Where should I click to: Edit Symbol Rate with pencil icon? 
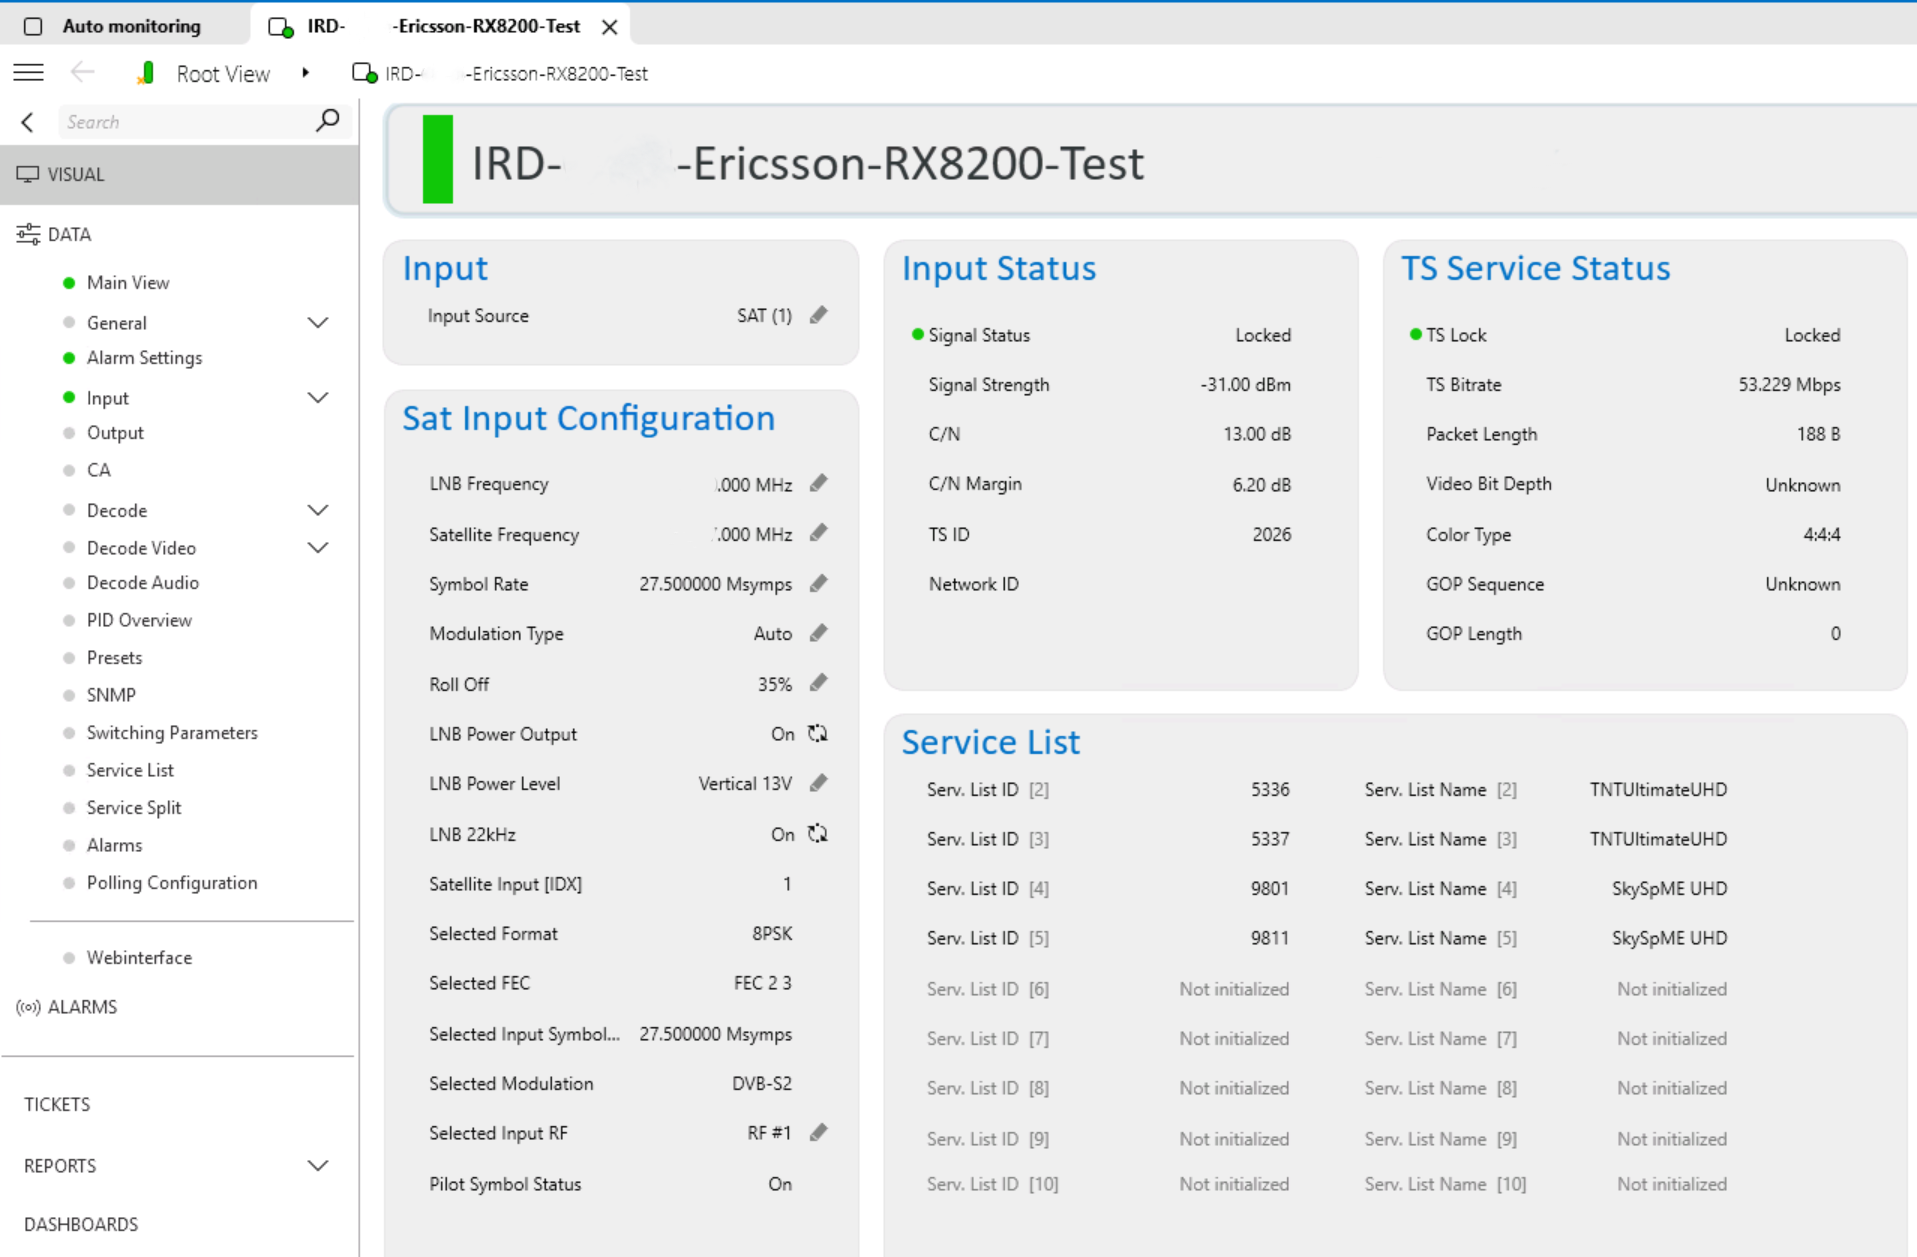[819, 583]
